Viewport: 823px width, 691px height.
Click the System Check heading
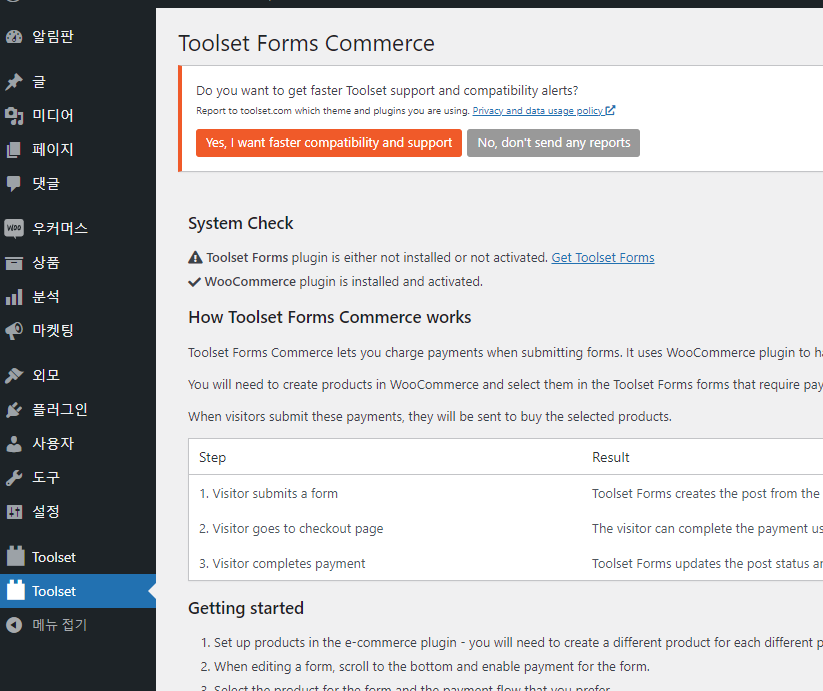click(240, 224)
